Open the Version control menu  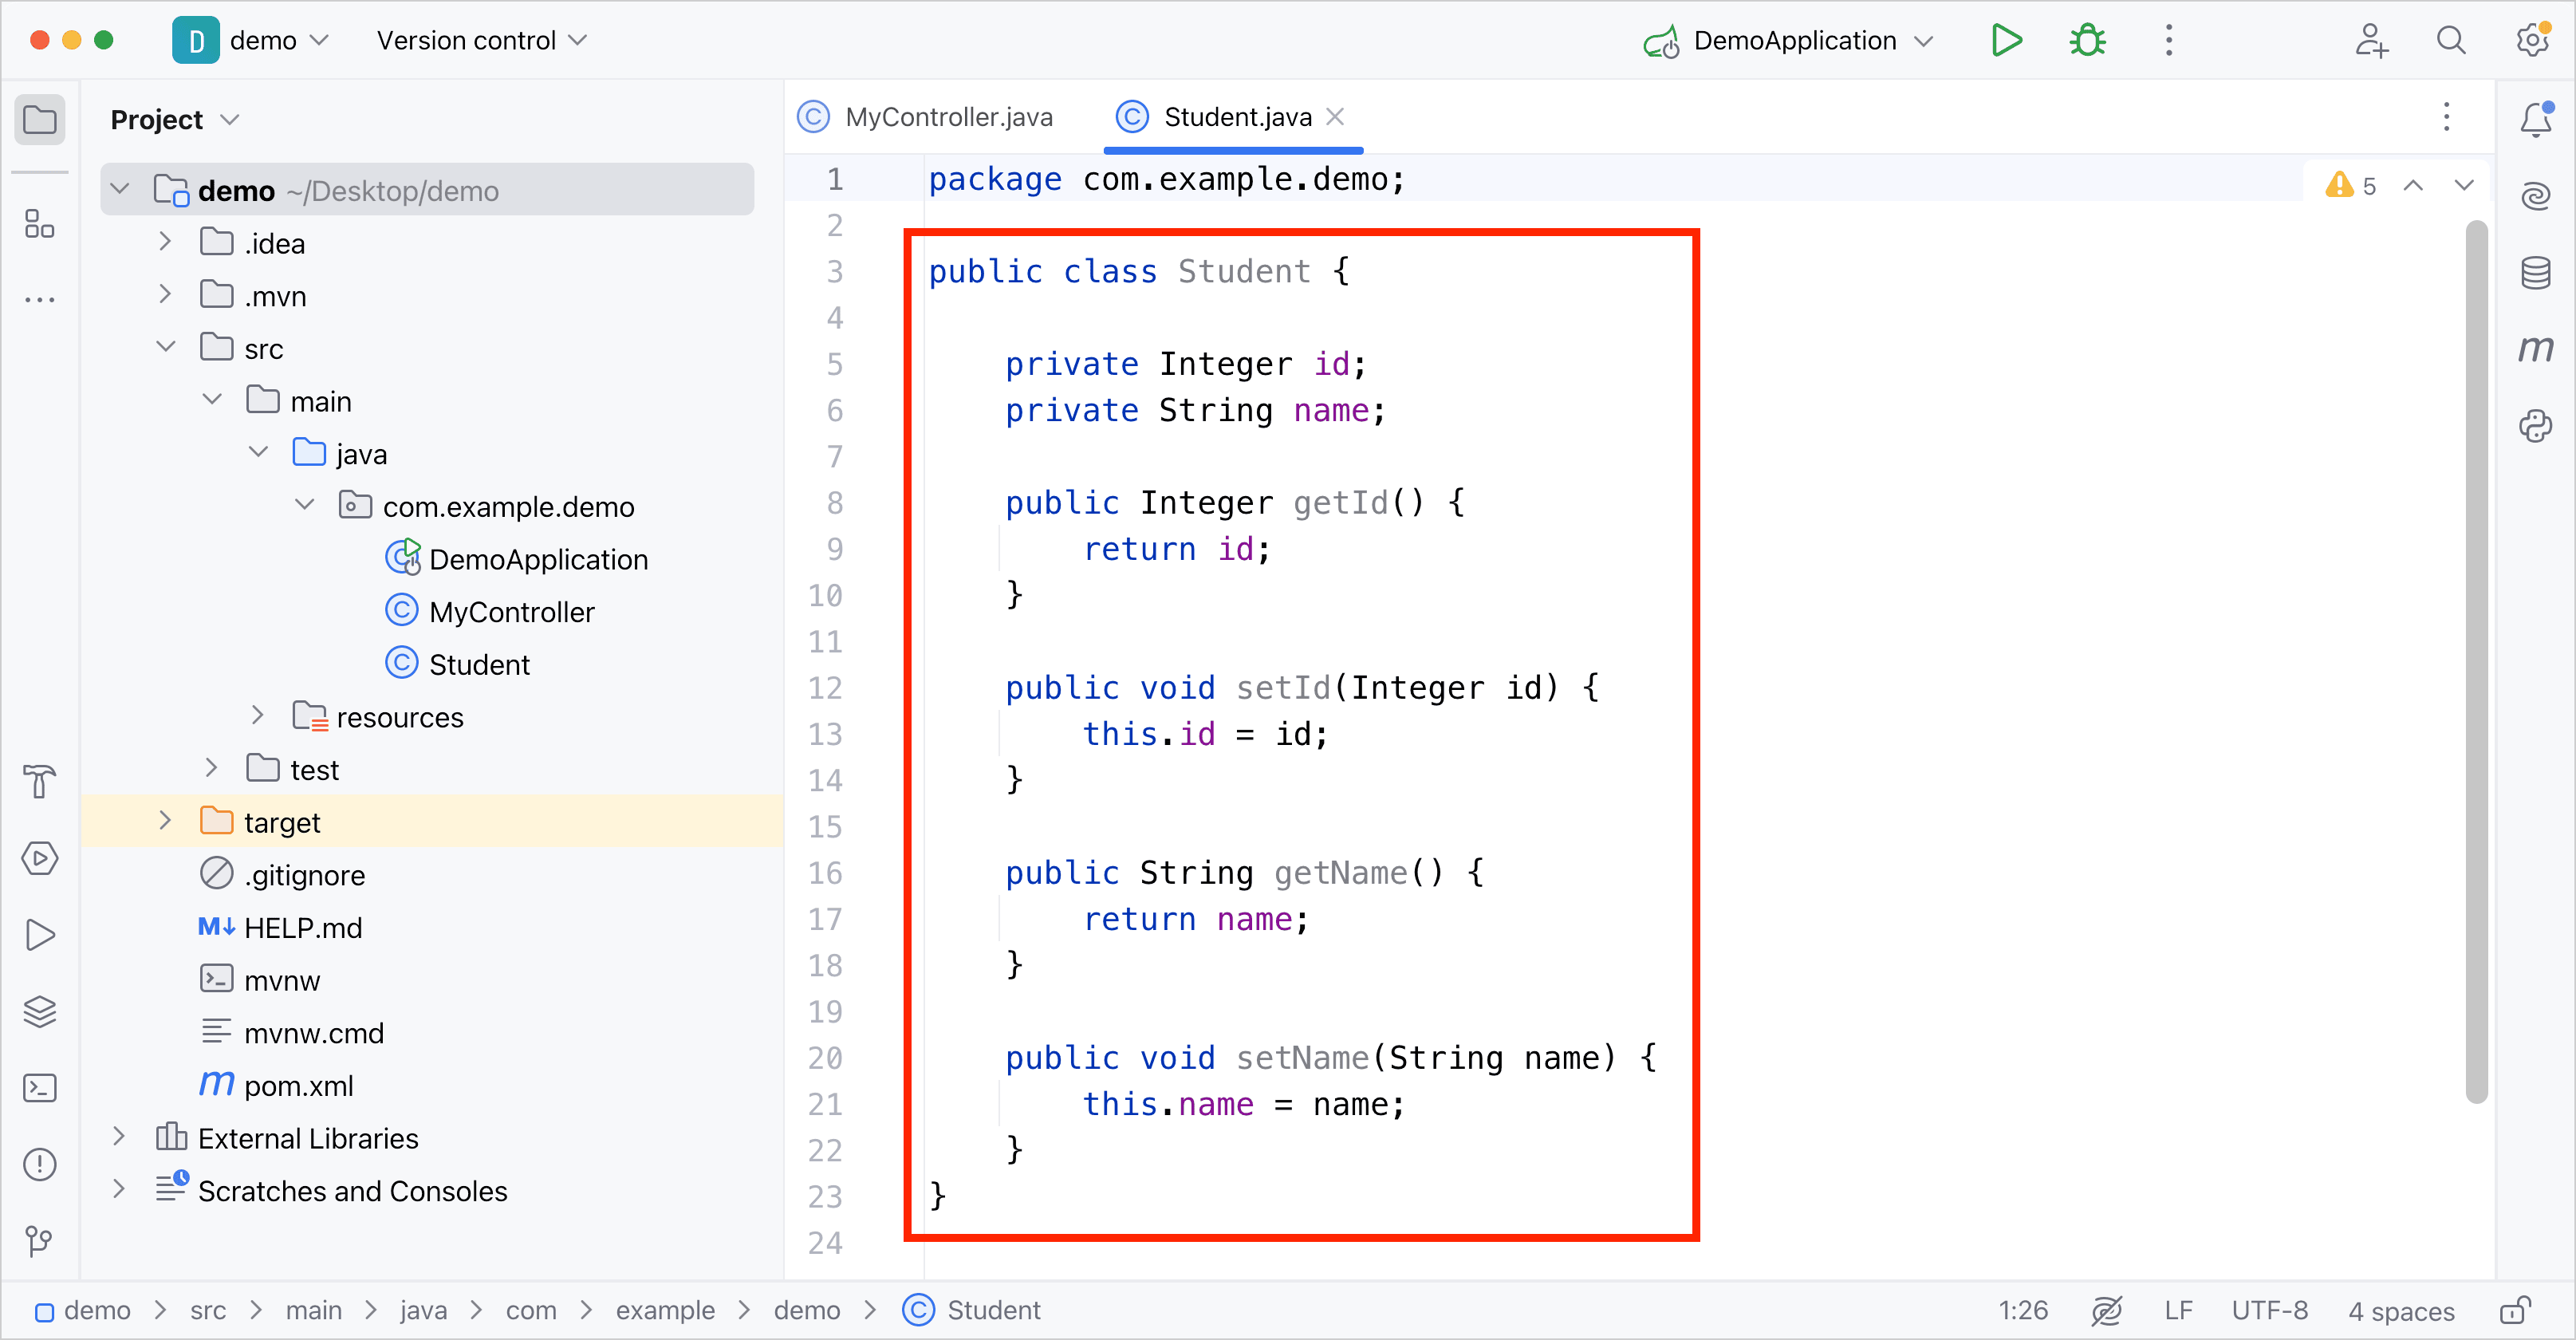coord(481,40)
